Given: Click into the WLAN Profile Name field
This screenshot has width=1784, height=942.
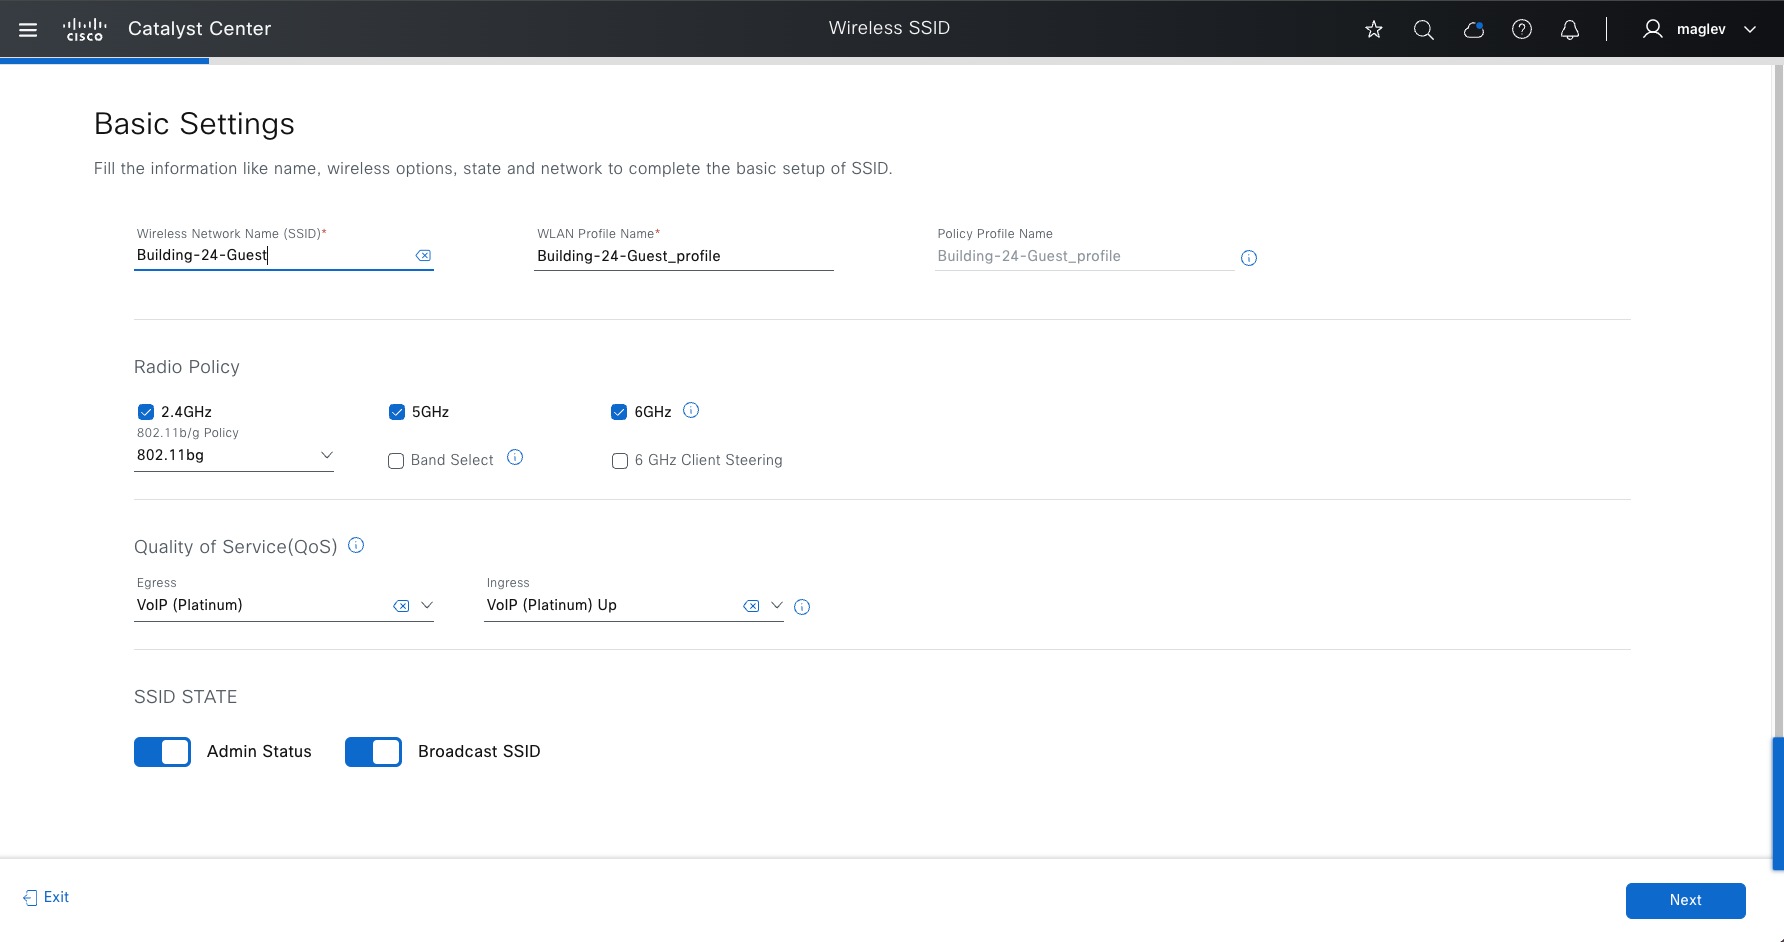Looking at the screenshot, I should pos(683,256).
